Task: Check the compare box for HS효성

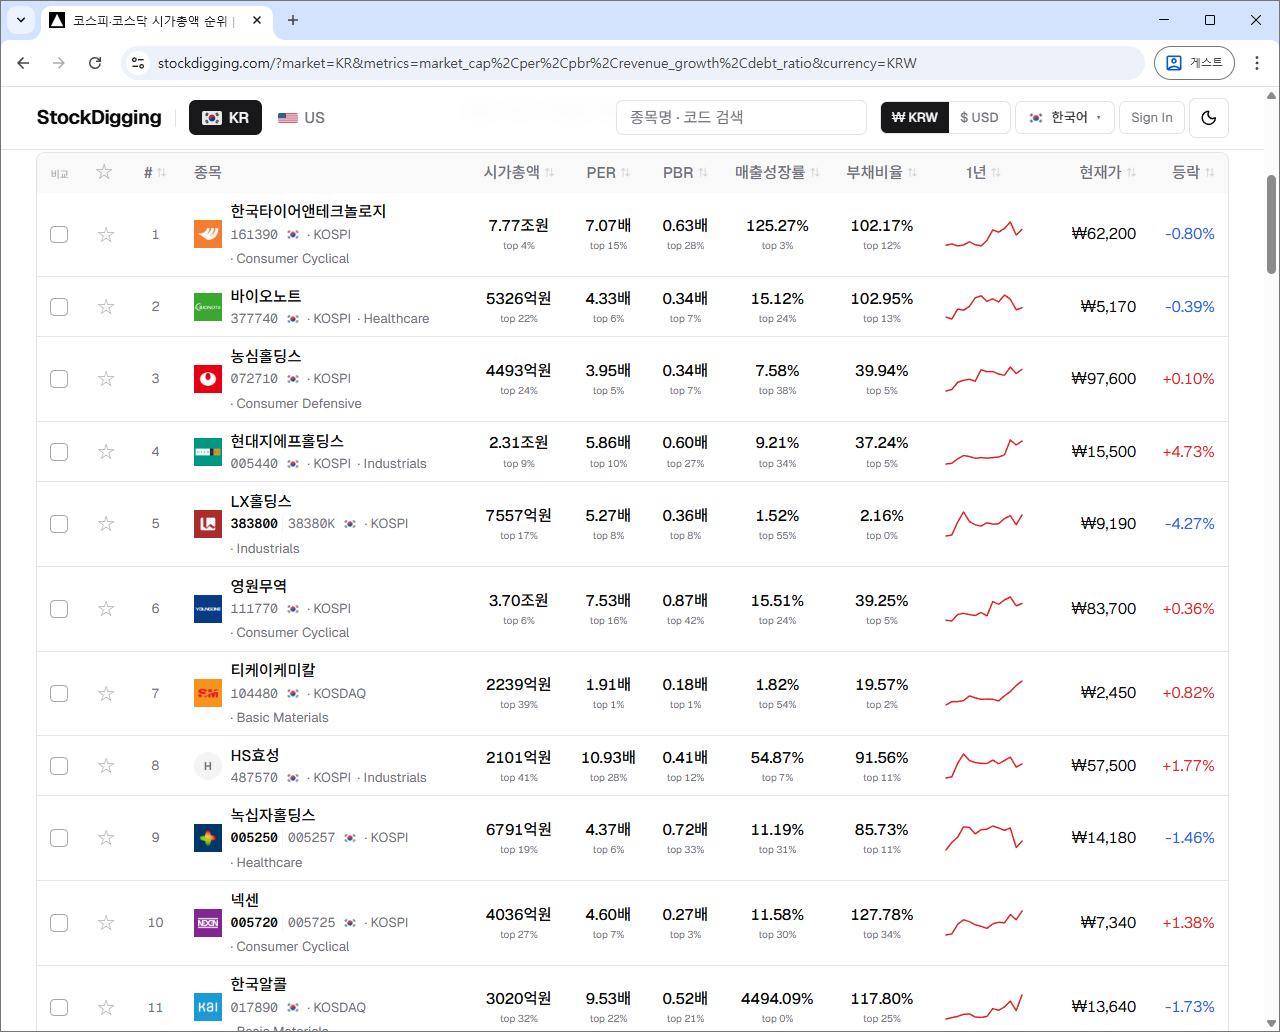Action: (x=59, y=766)
